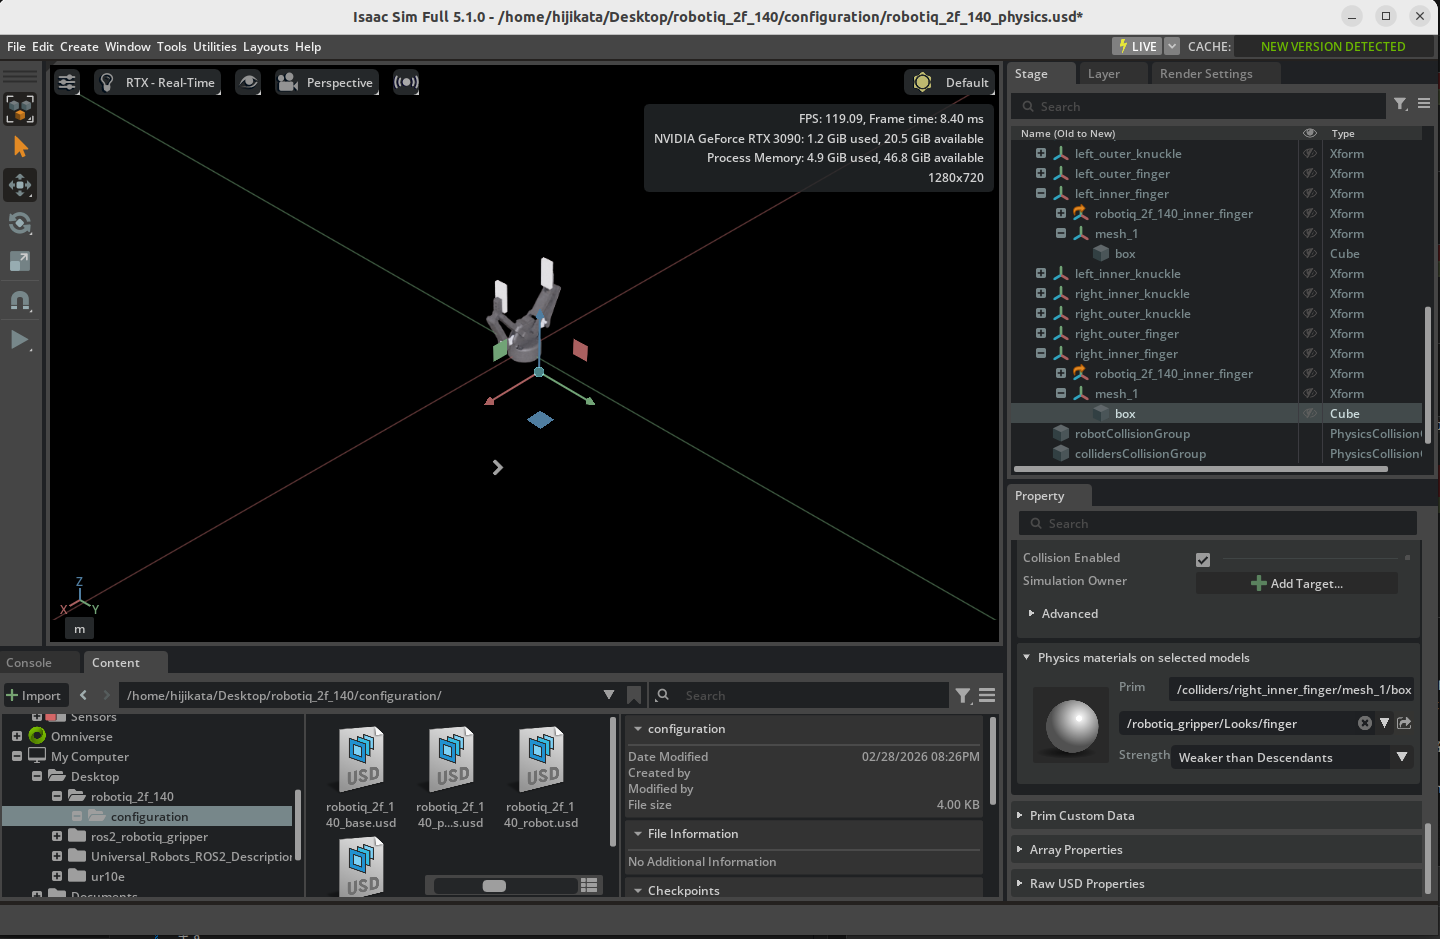Select the Move tool in left toolbar
This screenshot has height=939, width=1440.
[20, 185]
